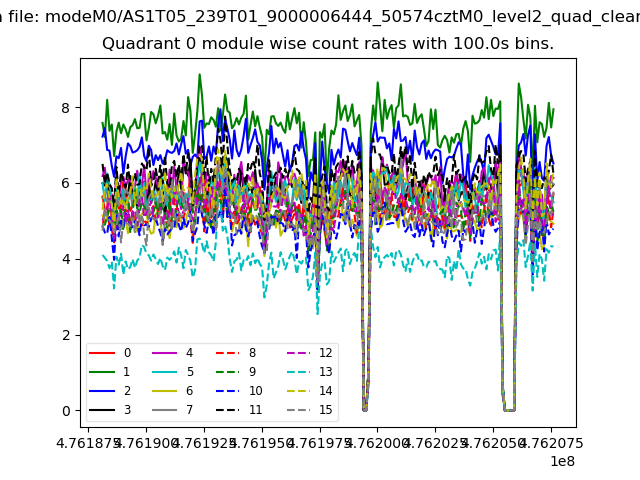Select legend label 15 for gray dashed line
Screen dimensions: 640x480
click(x=325, y=410)
